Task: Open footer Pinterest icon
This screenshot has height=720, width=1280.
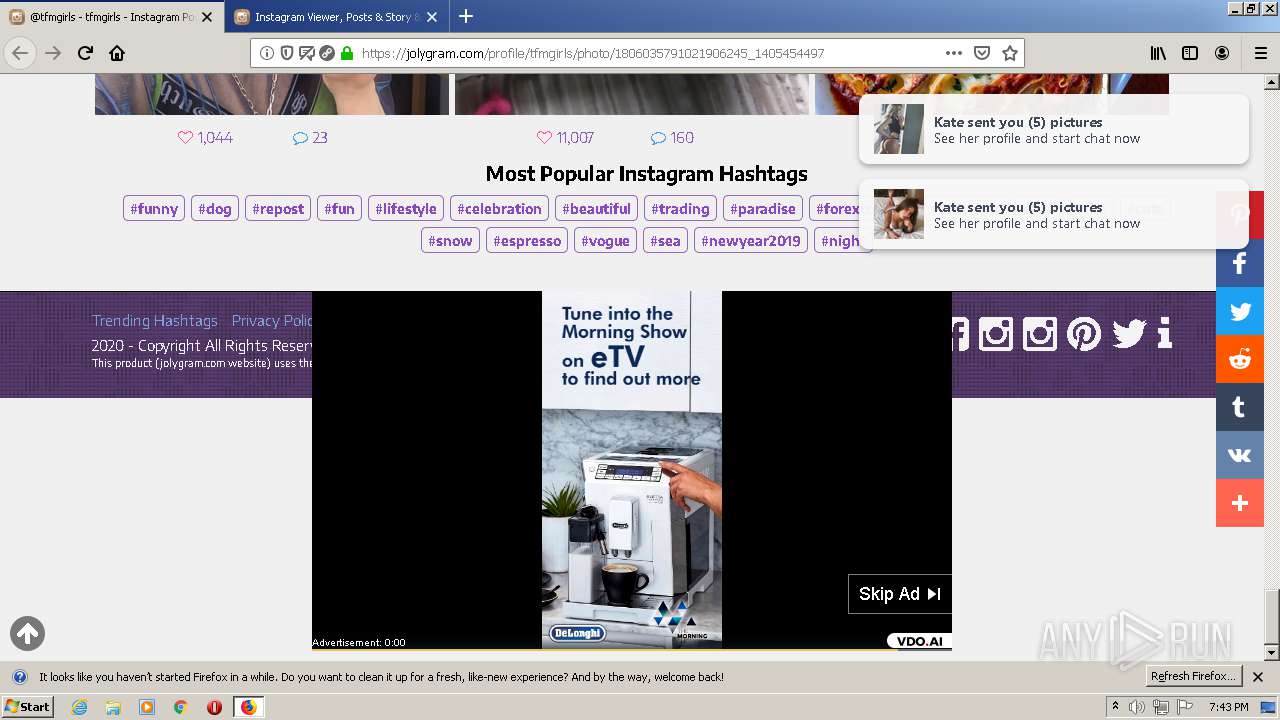Action: (x=1084, y=333)
